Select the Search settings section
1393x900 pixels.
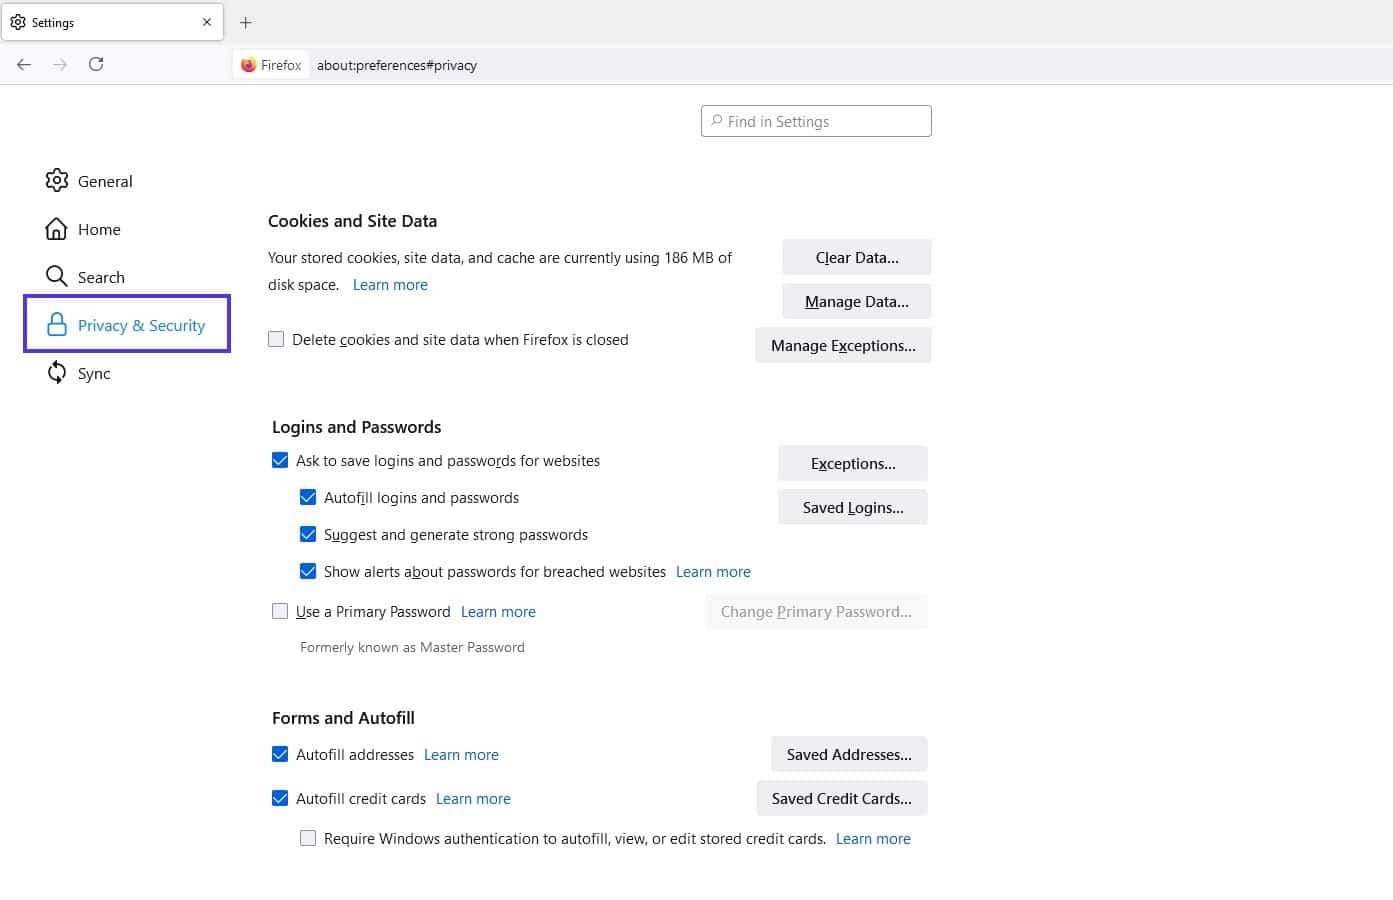pos(101,277)
